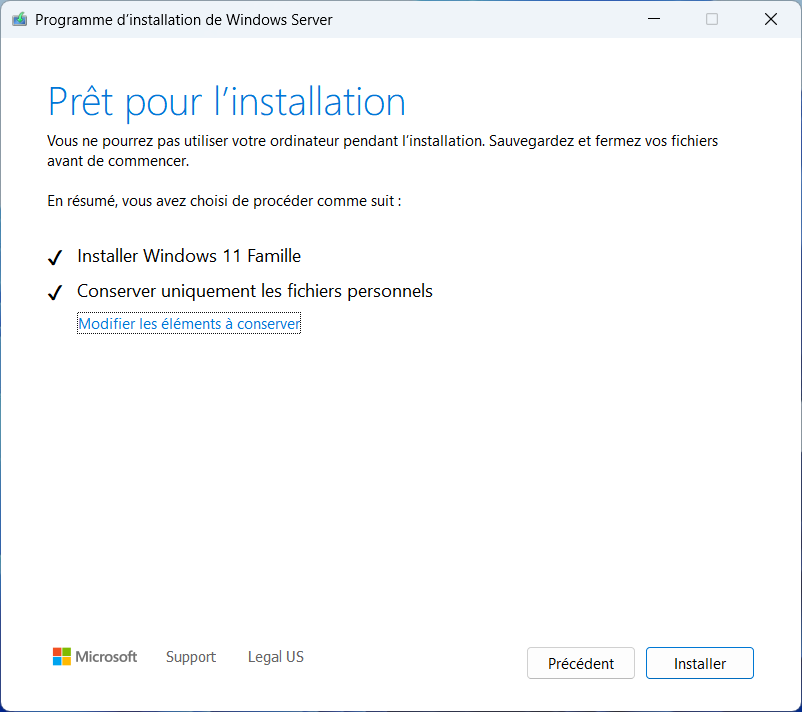Click the checkmark beside Installer Windows 11 Famille
Screen dimensions: 802x712
click(55, 257)
